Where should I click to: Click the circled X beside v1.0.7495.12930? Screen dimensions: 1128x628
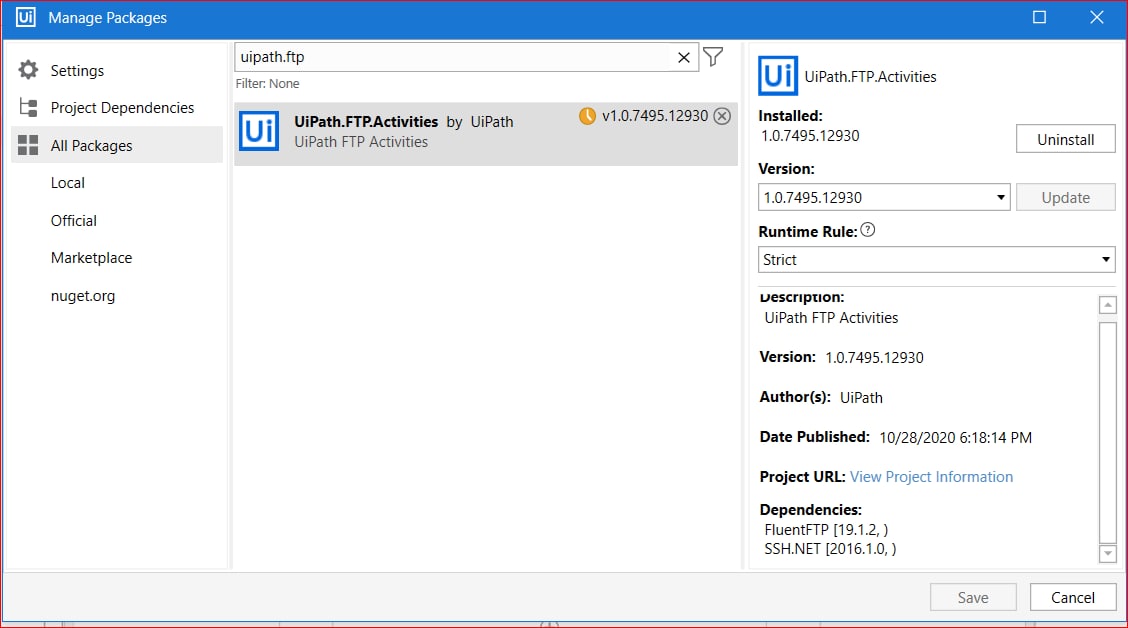tap(722, 116)
